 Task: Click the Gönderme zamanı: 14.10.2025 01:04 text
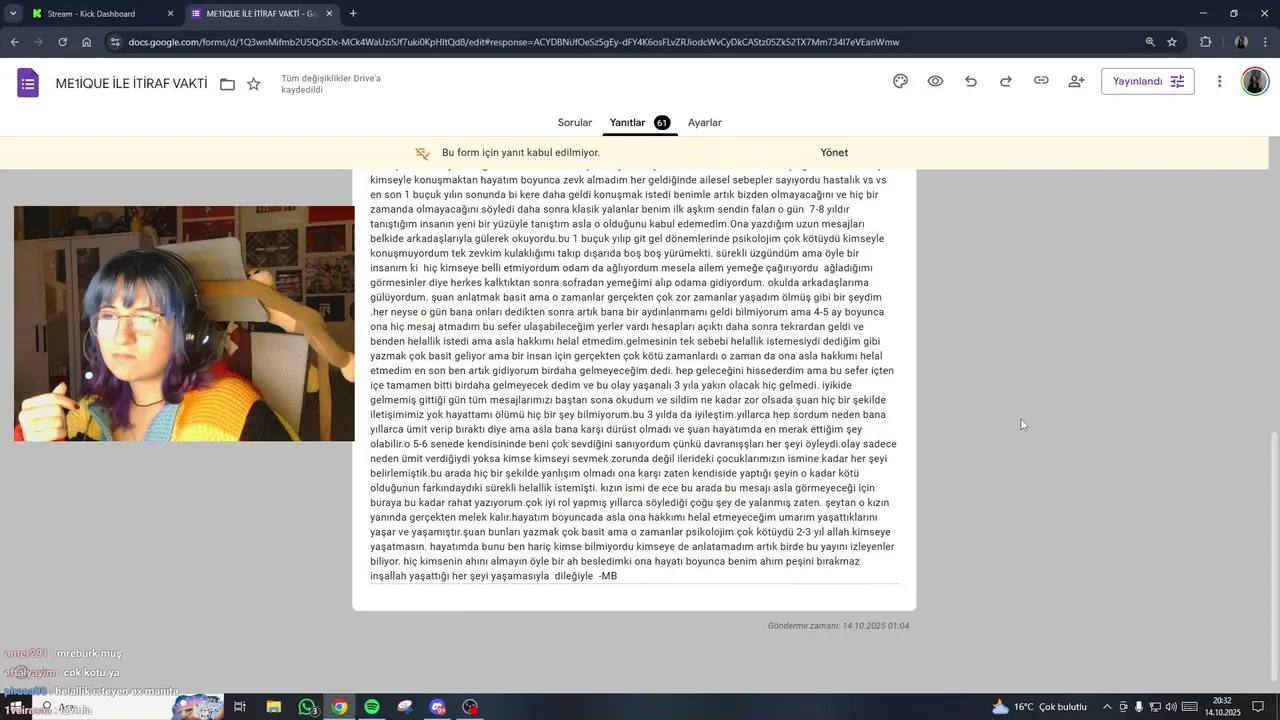(838, 626)
